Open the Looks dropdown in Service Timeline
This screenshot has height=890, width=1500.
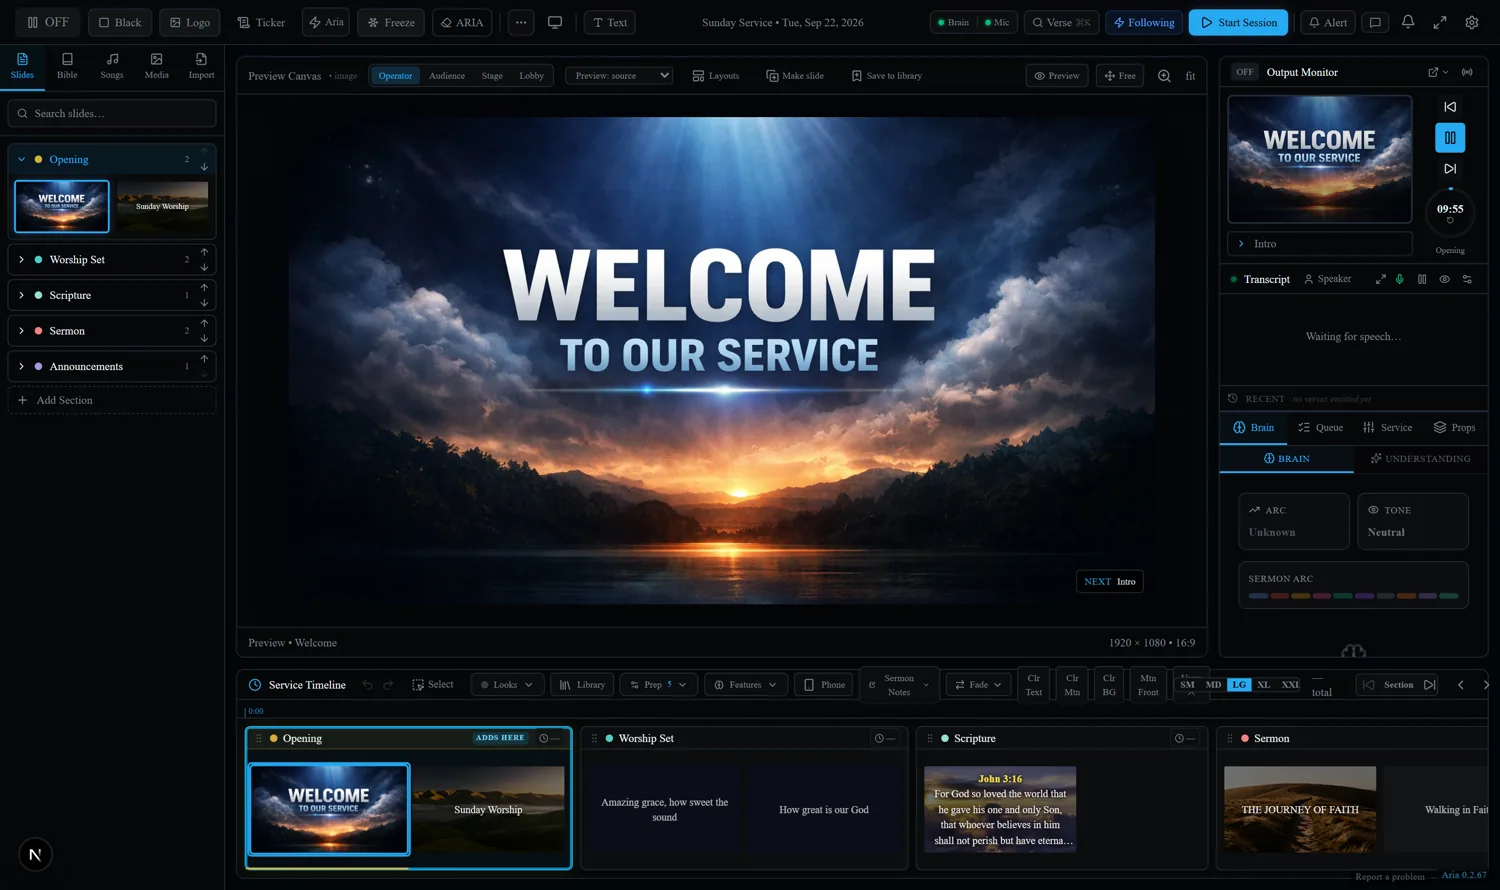pyautogui.click(x=507, y=685)
